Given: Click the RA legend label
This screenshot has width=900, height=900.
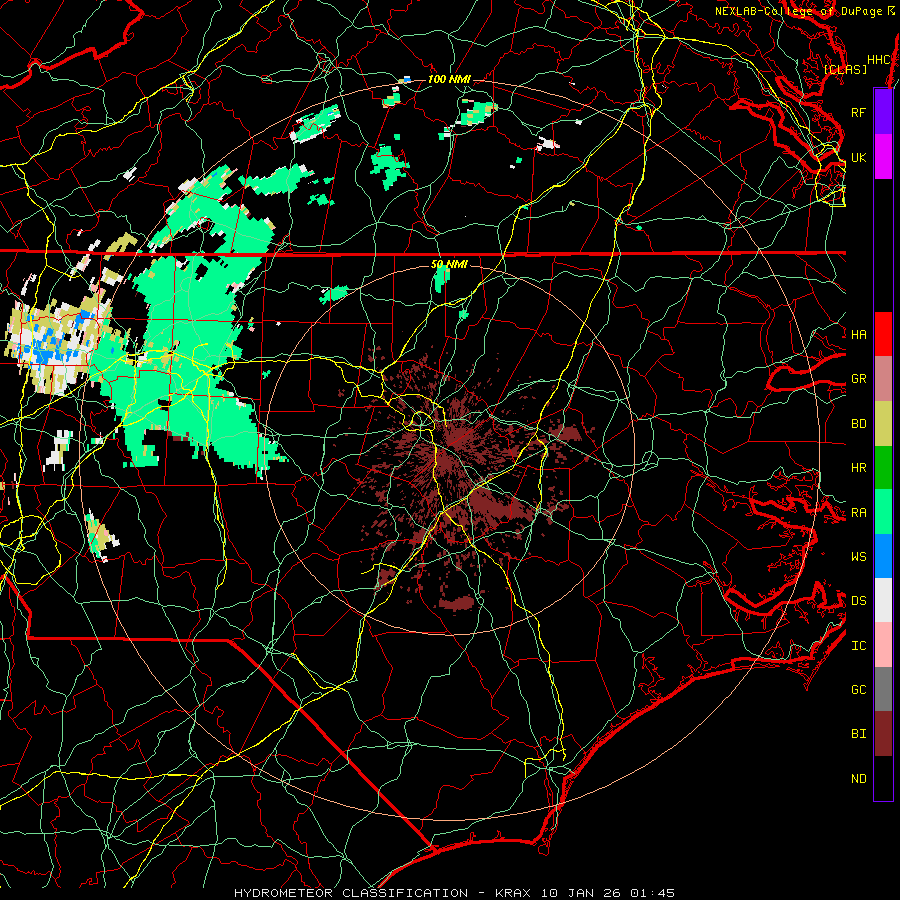Looking at the screenshot, I should pyautogui.click(x=859, y=513).
